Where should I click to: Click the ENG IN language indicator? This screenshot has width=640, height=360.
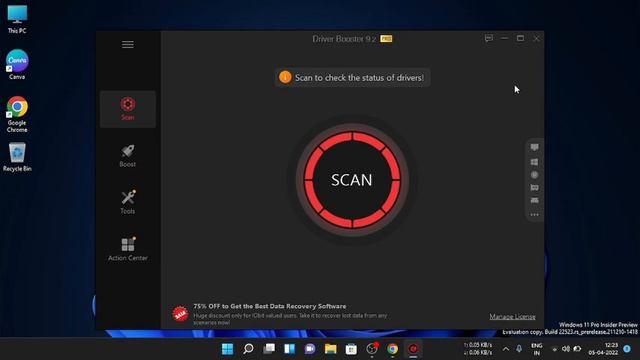[537, 349]
